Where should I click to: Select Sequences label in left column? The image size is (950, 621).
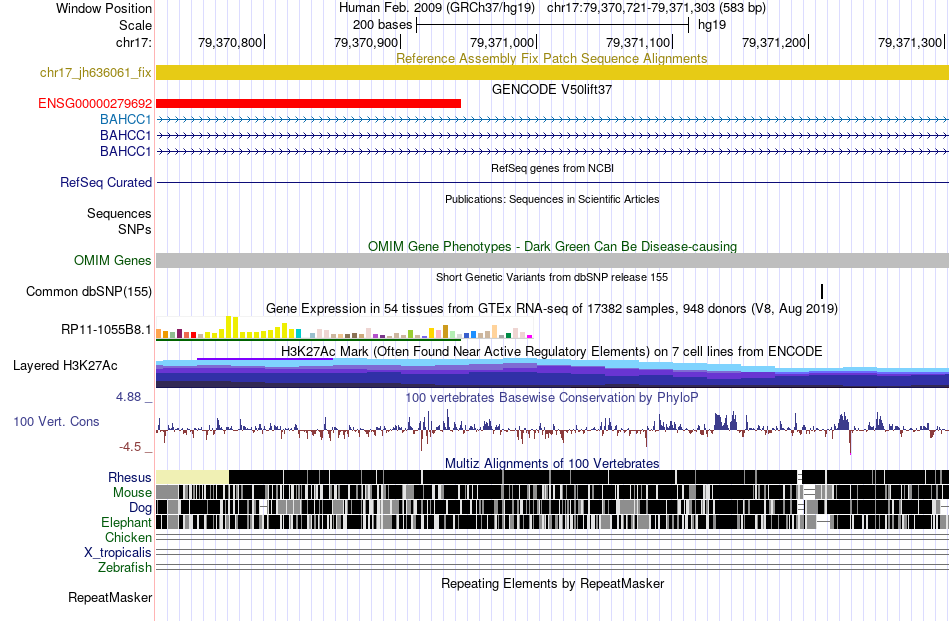click(x=119, y=213)
